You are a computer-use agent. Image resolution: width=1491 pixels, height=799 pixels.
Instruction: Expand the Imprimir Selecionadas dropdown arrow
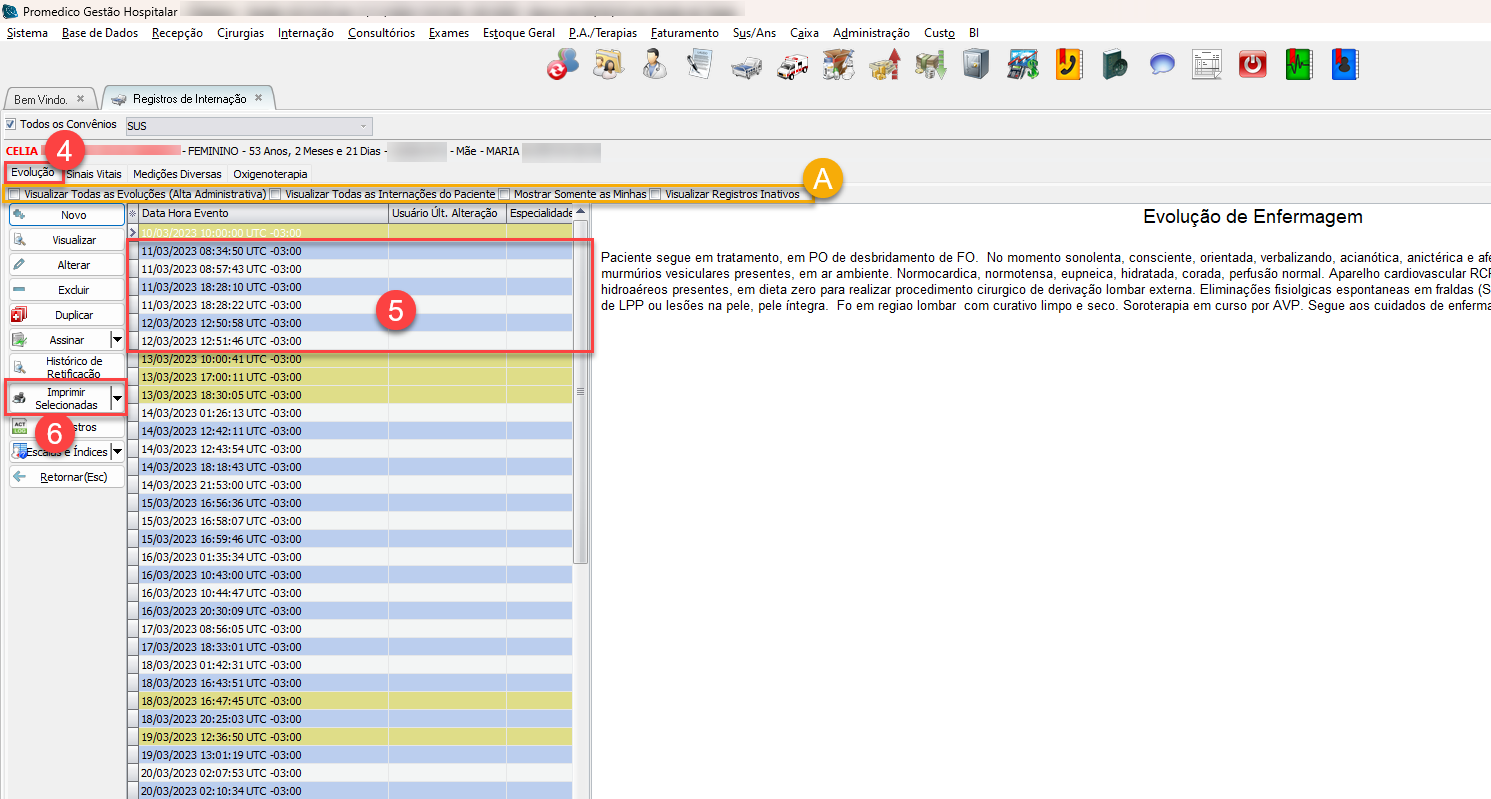pos(117,398)
